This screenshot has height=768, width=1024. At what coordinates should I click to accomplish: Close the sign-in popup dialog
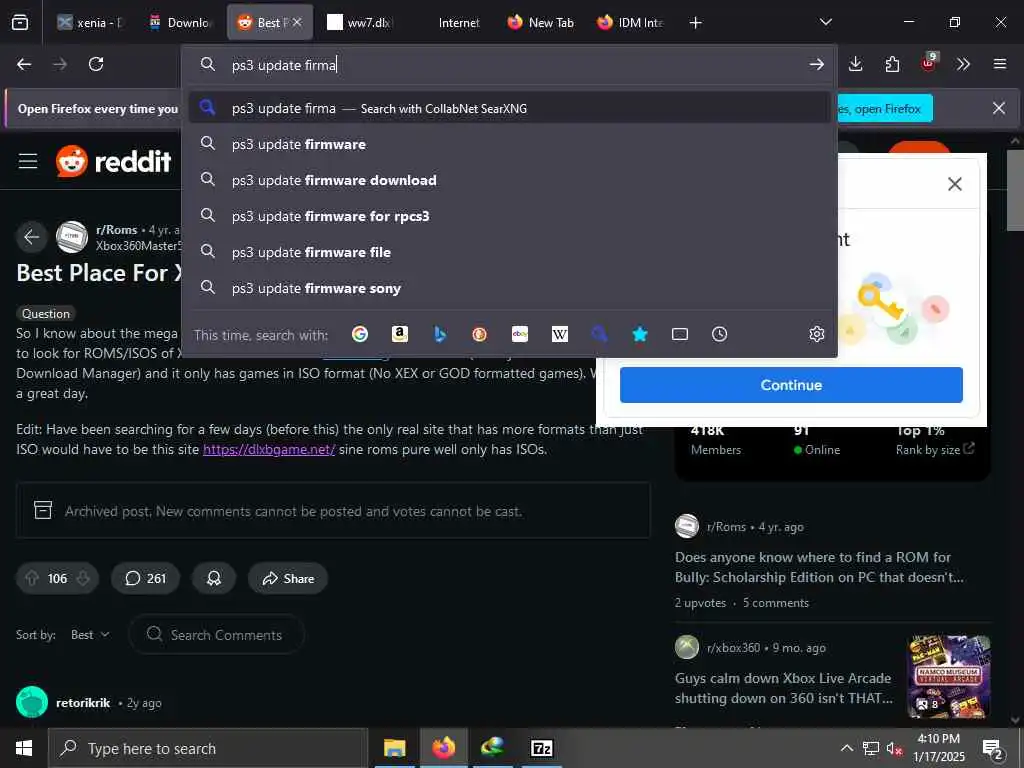click(x=954, y=184)
